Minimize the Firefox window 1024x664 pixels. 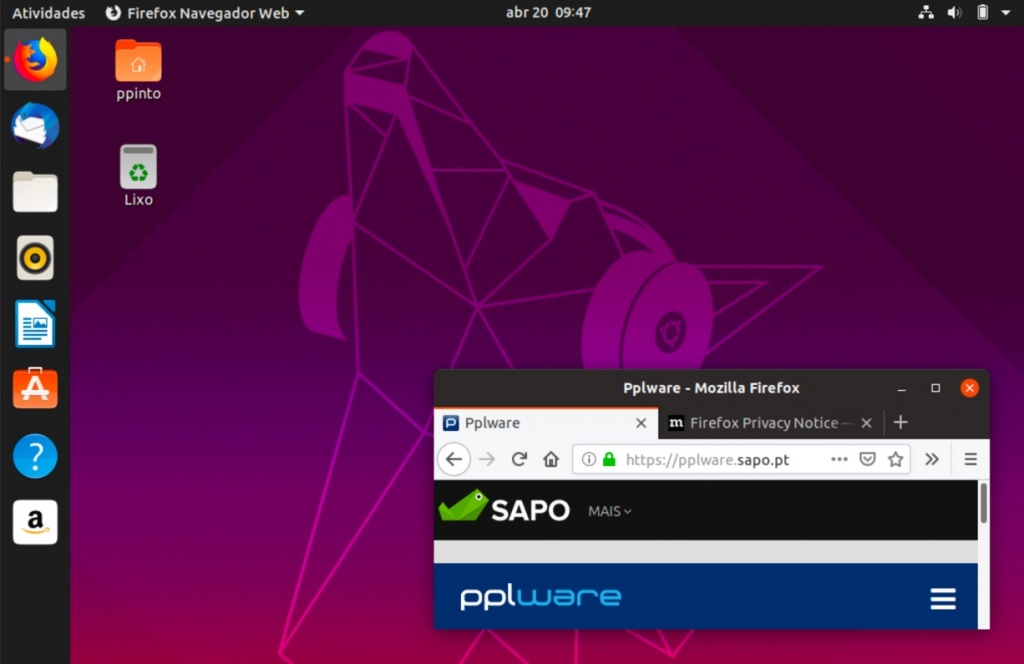tap(901, 388)
